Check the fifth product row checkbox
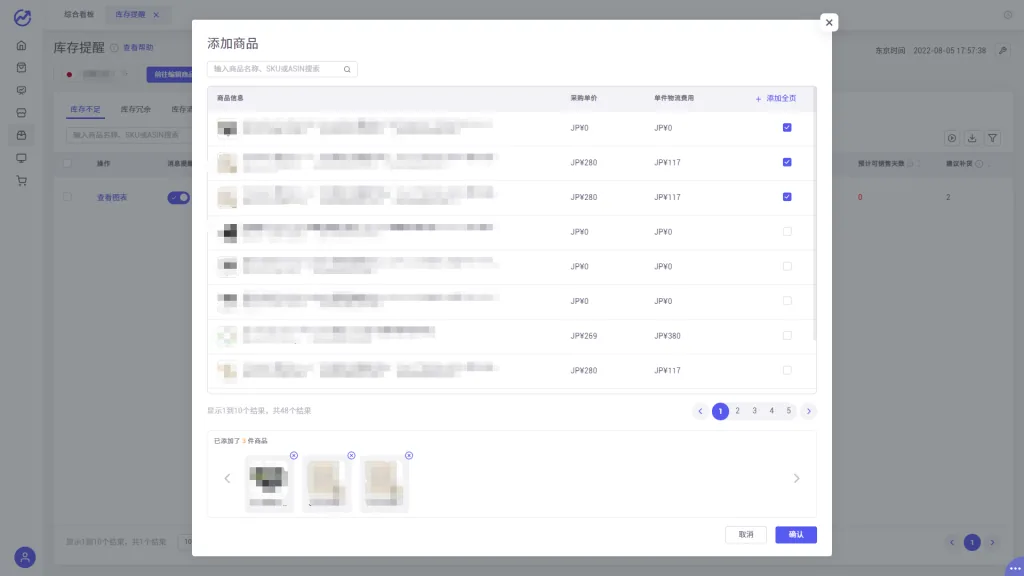The width and height of the screenshot is (1024, 576). point(787,266)
